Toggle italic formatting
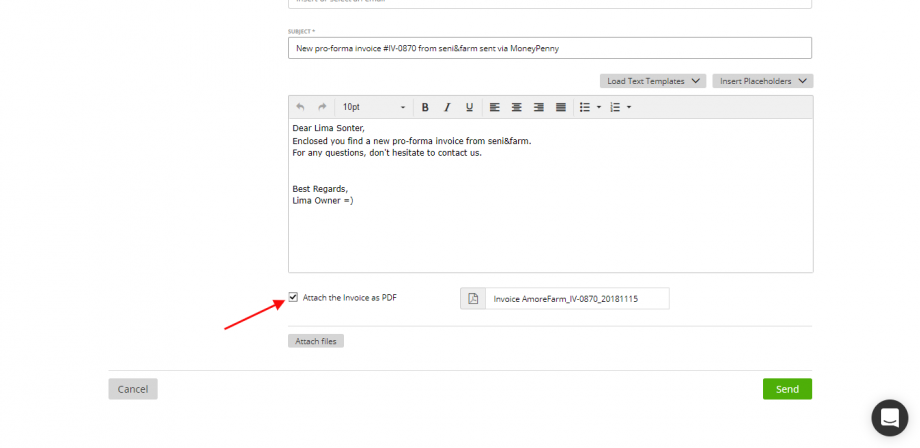 click(x=447, y=107)
